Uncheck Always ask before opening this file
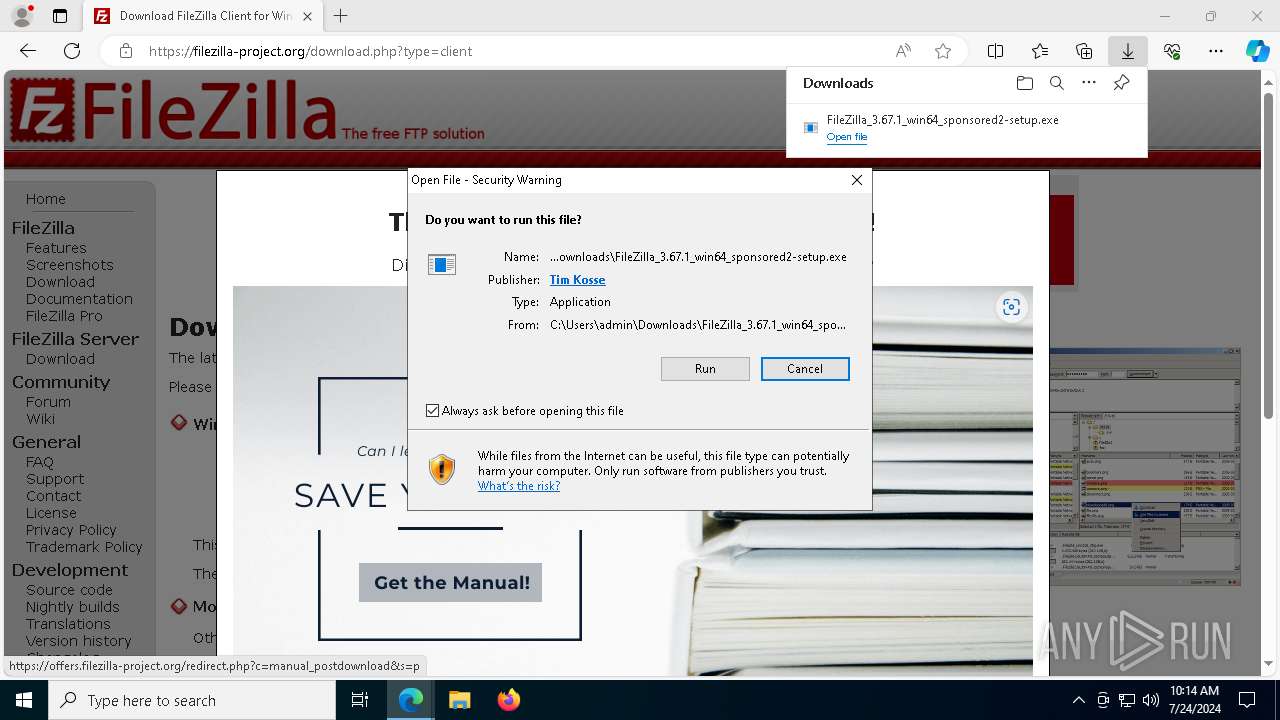 [433, 411]
